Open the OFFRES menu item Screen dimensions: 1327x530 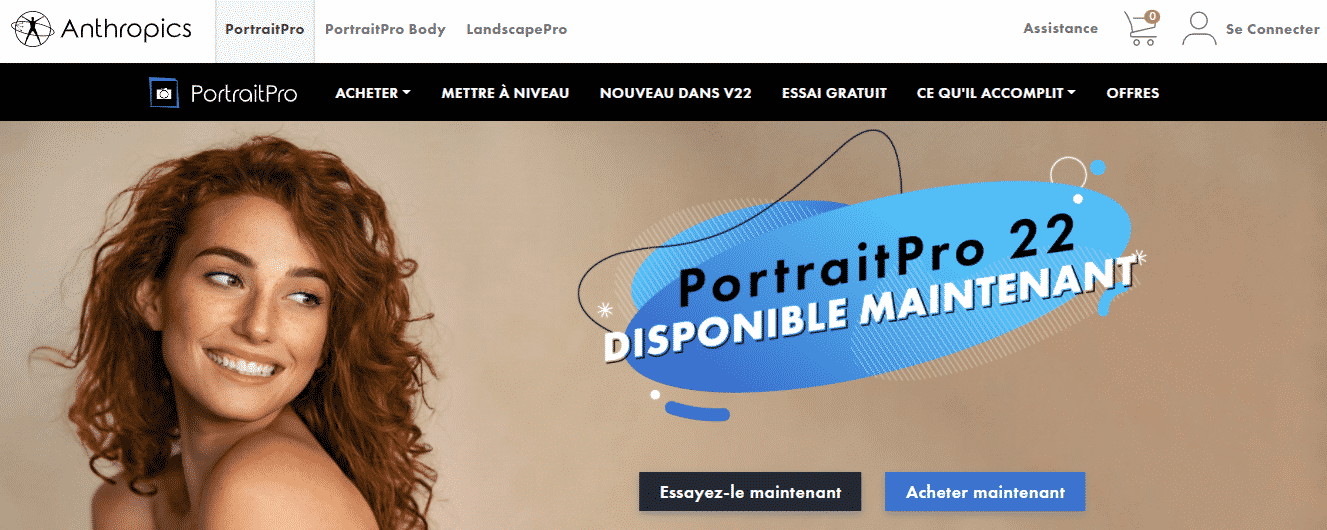tap(1133, 93)
